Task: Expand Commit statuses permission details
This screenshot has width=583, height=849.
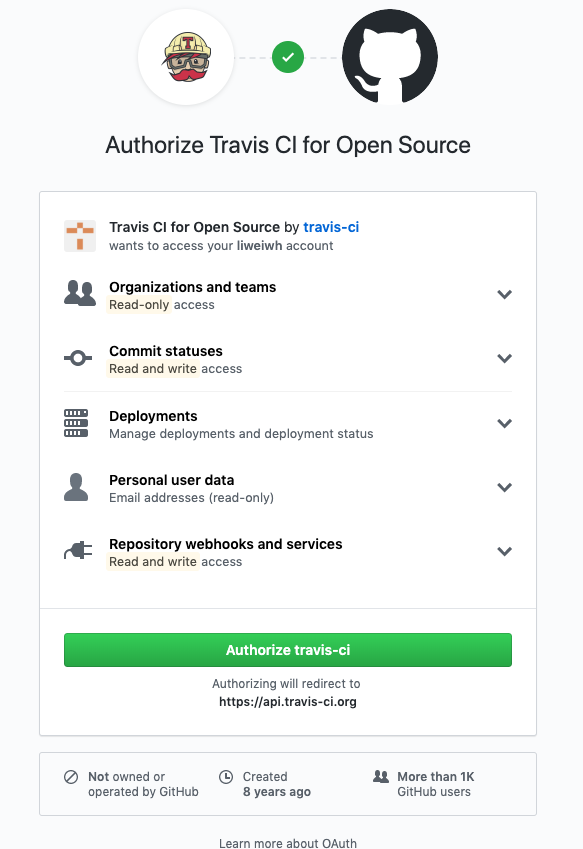Action: [x=505, y=358]
